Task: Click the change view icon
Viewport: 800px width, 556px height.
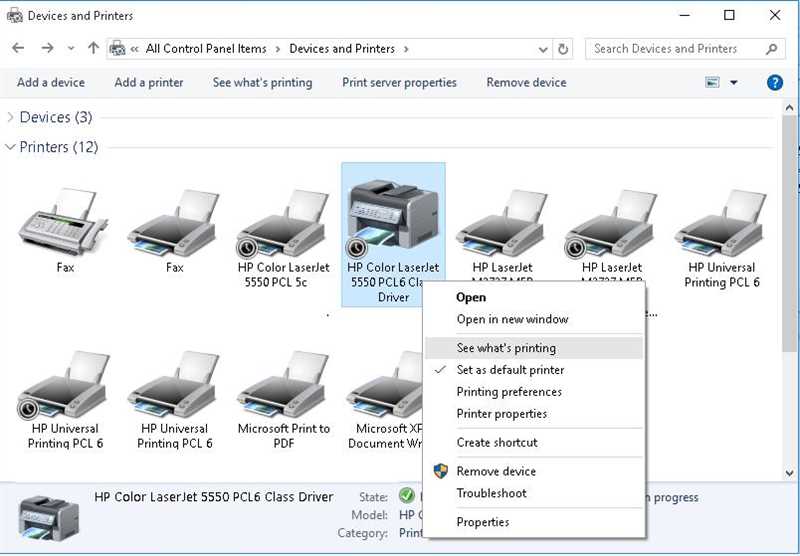Action: click(712, 82)
